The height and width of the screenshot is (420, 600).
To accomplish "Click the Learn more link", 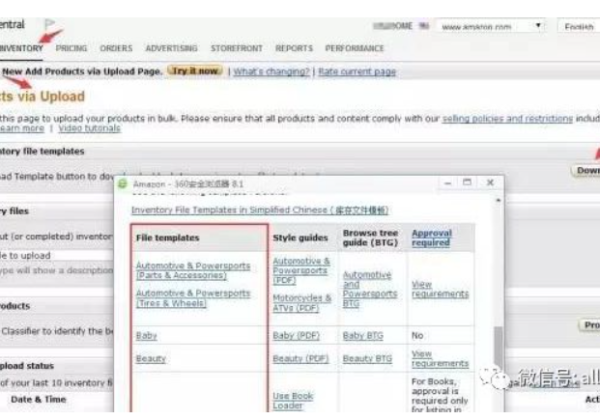I will (22, 128).
